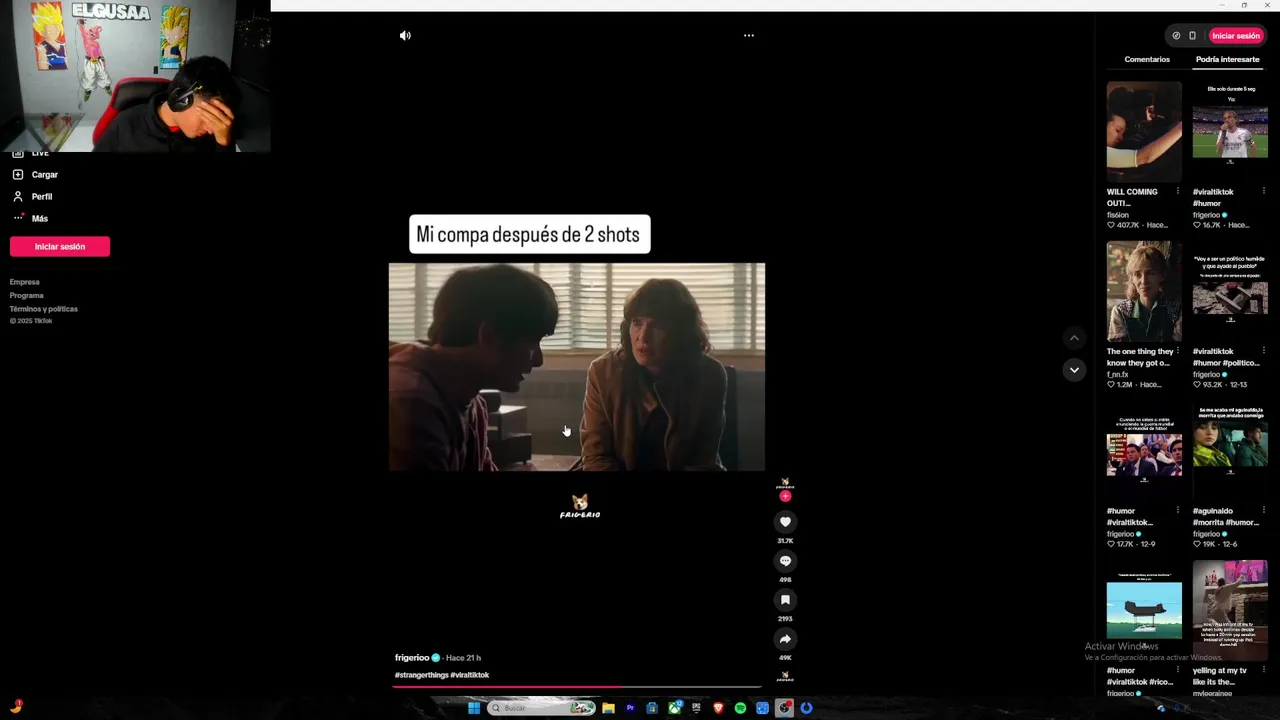Open the #aguinaldo #morrita video thumbnail
The width and height of the screenshot is (1280, 720).
1230,452
